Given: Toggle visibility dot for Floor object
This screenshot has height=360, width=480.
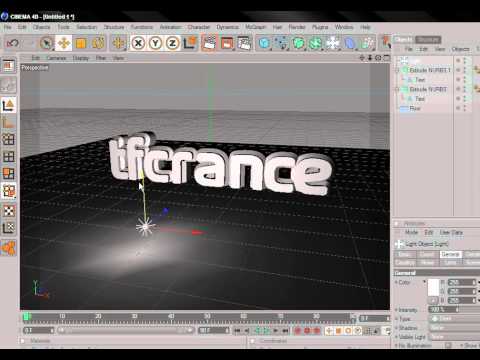Looking at the screenshot, I should [465, 108].
